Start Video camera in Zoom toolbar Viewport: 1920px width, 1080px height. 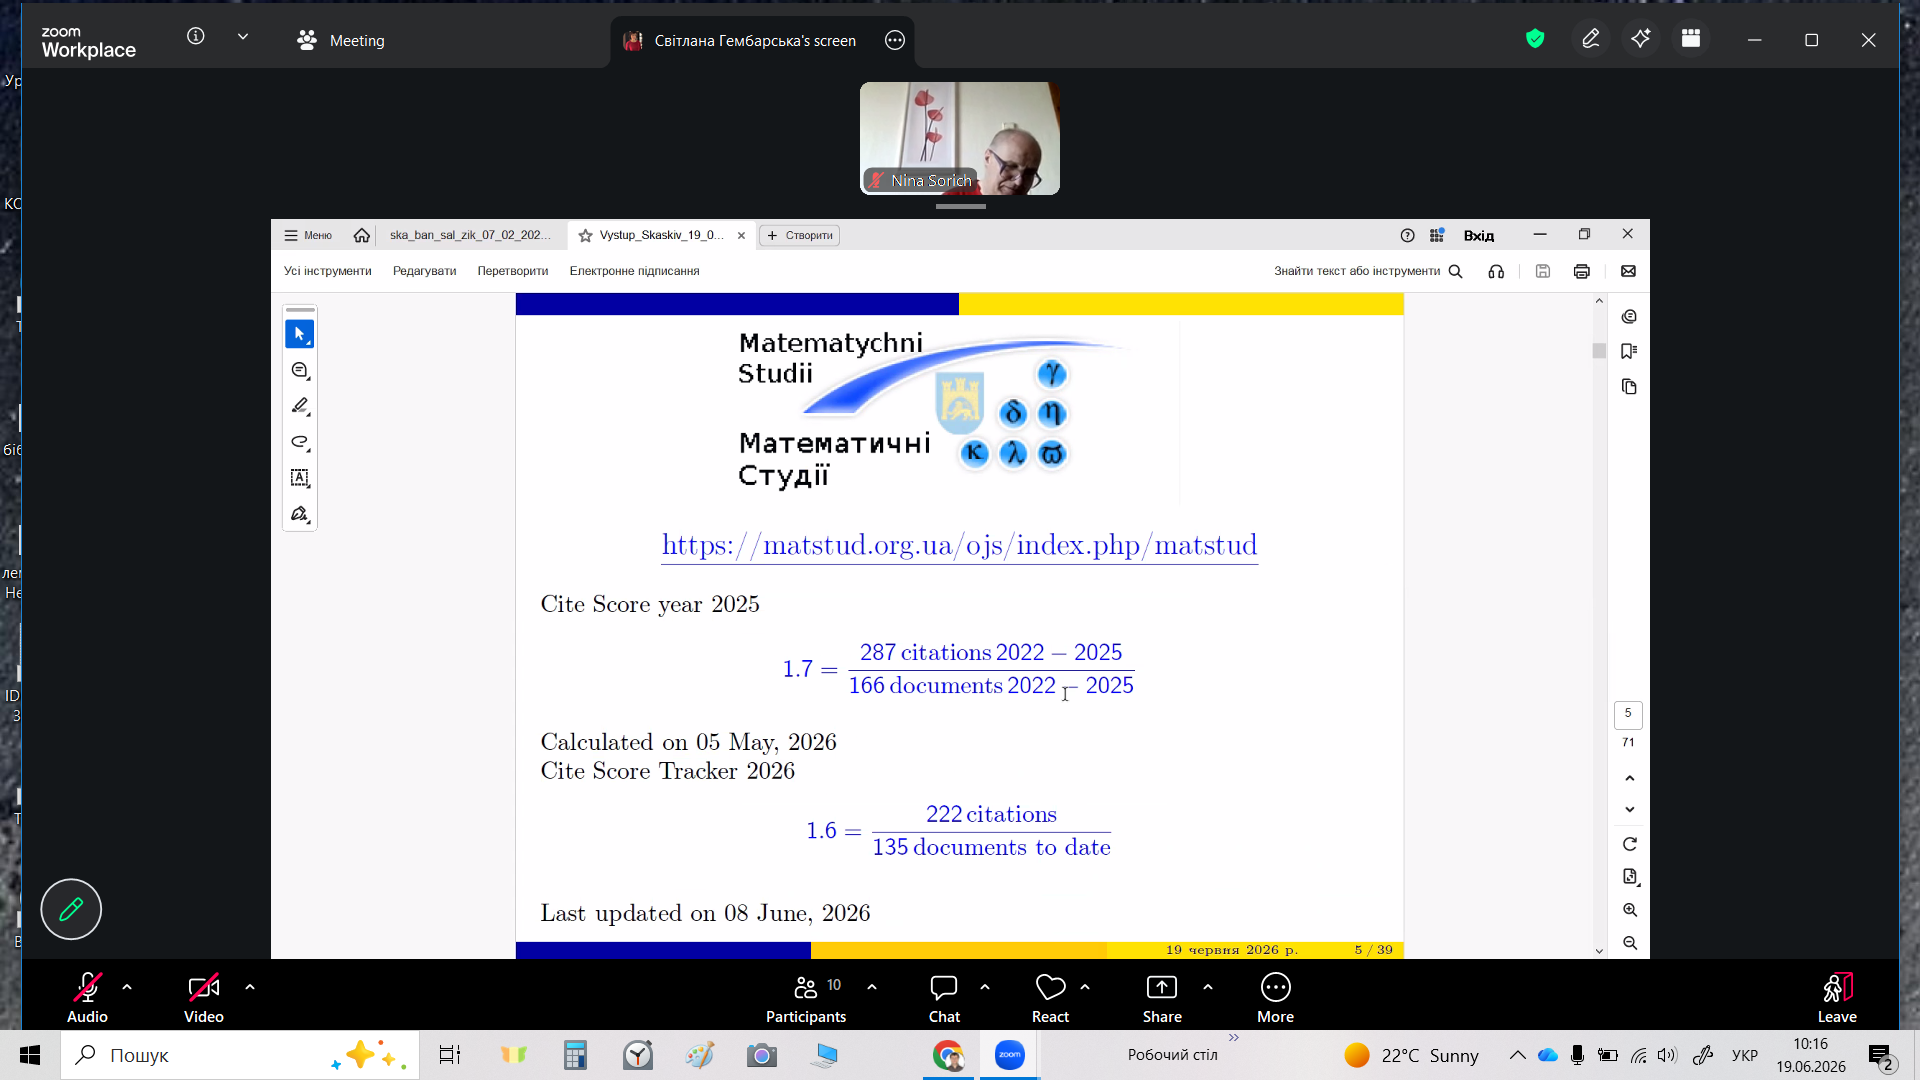click(x=203, y=997)
